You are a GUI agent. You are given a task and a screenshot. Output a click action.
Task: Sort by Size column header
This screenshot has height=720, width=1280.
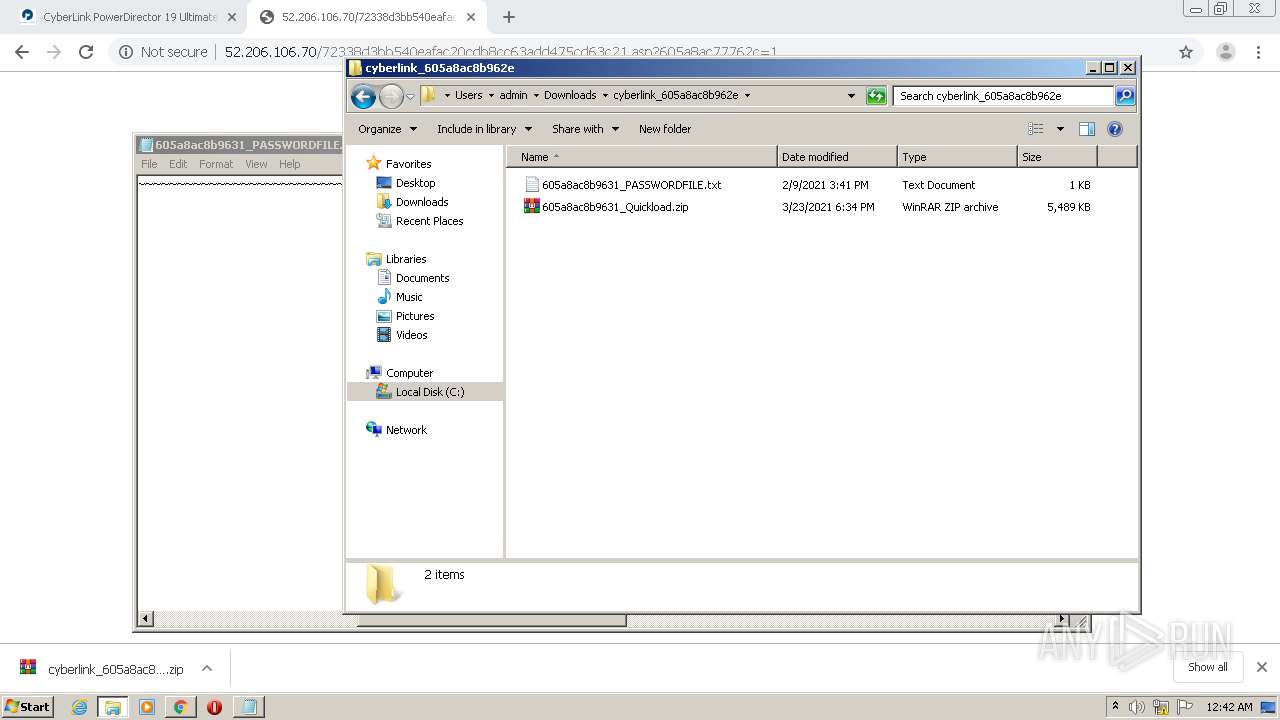coord(1057,157)
